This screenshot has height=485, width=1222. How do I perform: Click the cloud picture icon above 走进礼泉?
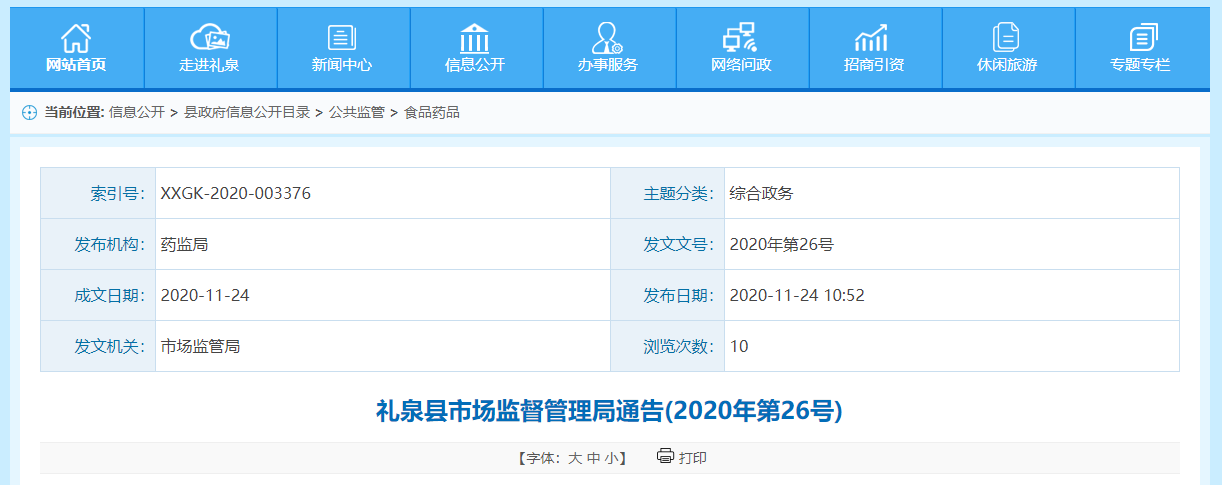point(210,38)
